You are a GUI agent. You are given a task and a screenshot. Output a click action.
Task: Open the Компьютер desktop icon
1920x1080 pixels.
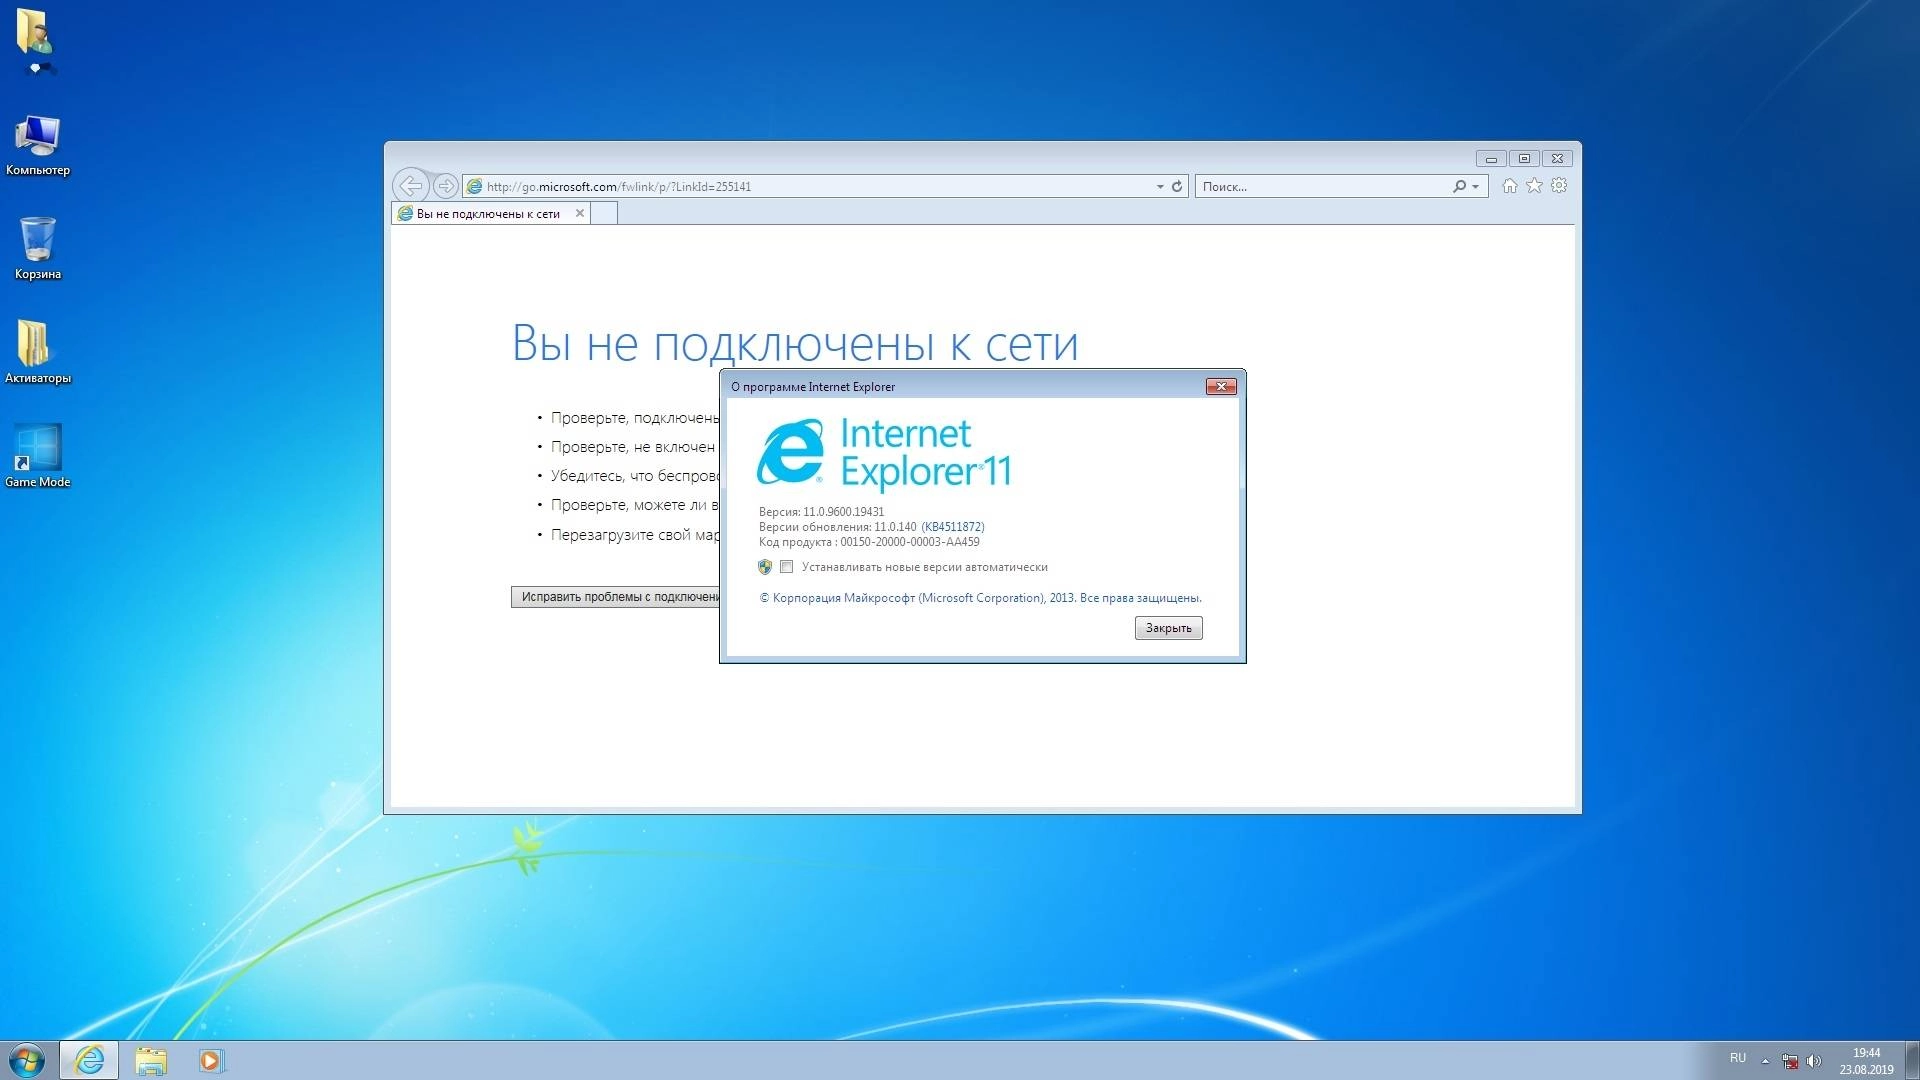click(x=38, y=146)
